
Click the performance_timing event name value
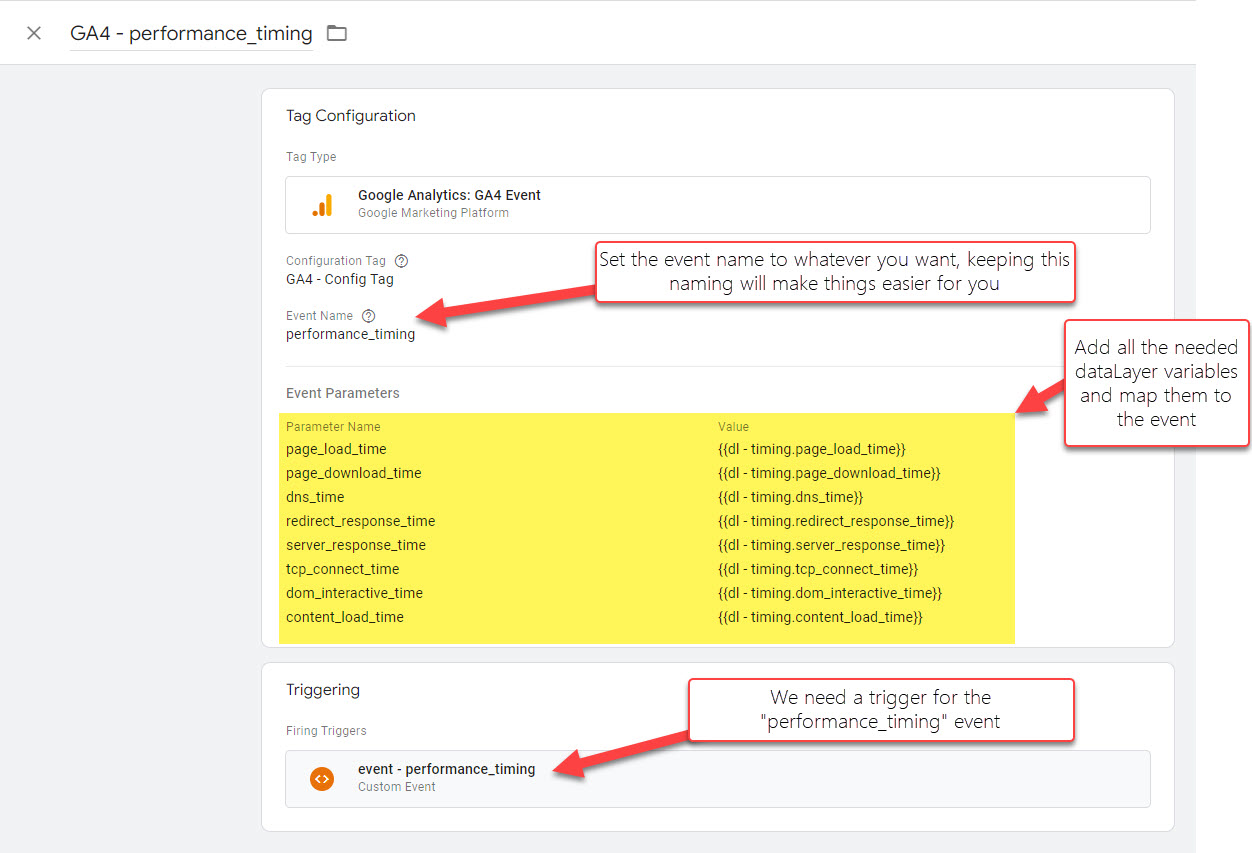[350, 335]
